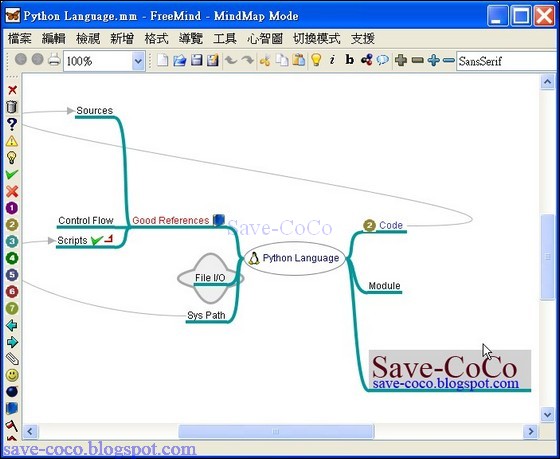Add priority 3 teal number icon
The height and width of the screenshot is (459, 560).
click(12, 241)
